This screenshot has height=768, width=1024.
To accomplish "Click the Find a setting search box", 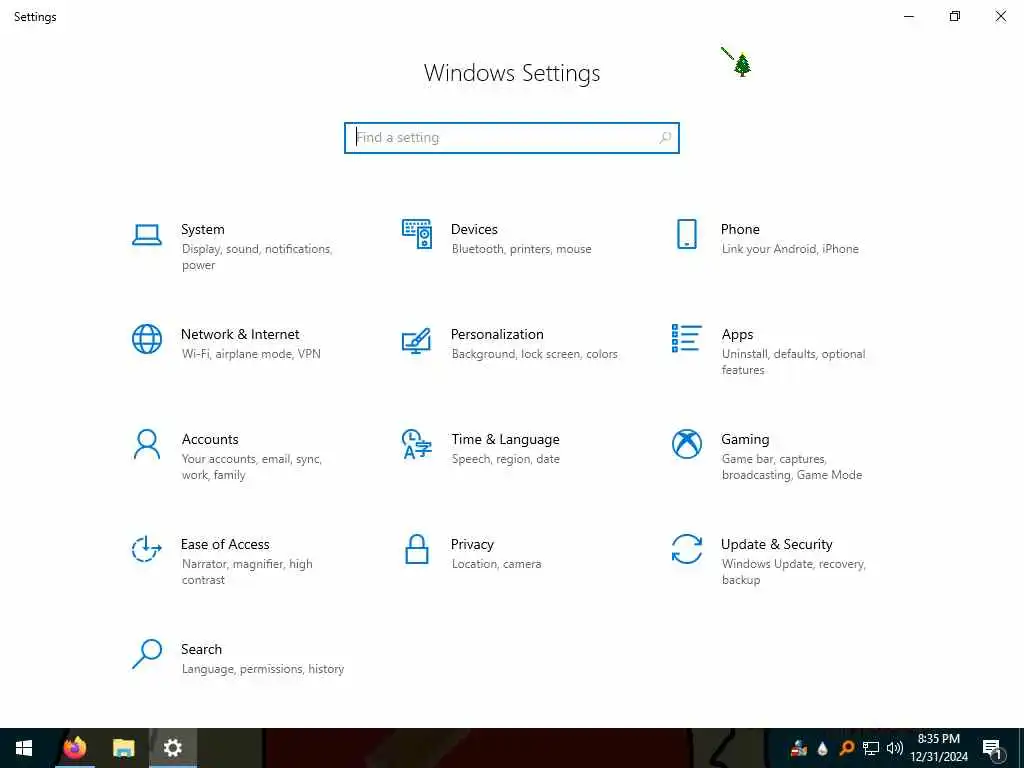I will pyautogui.click(x=512, y=138).
